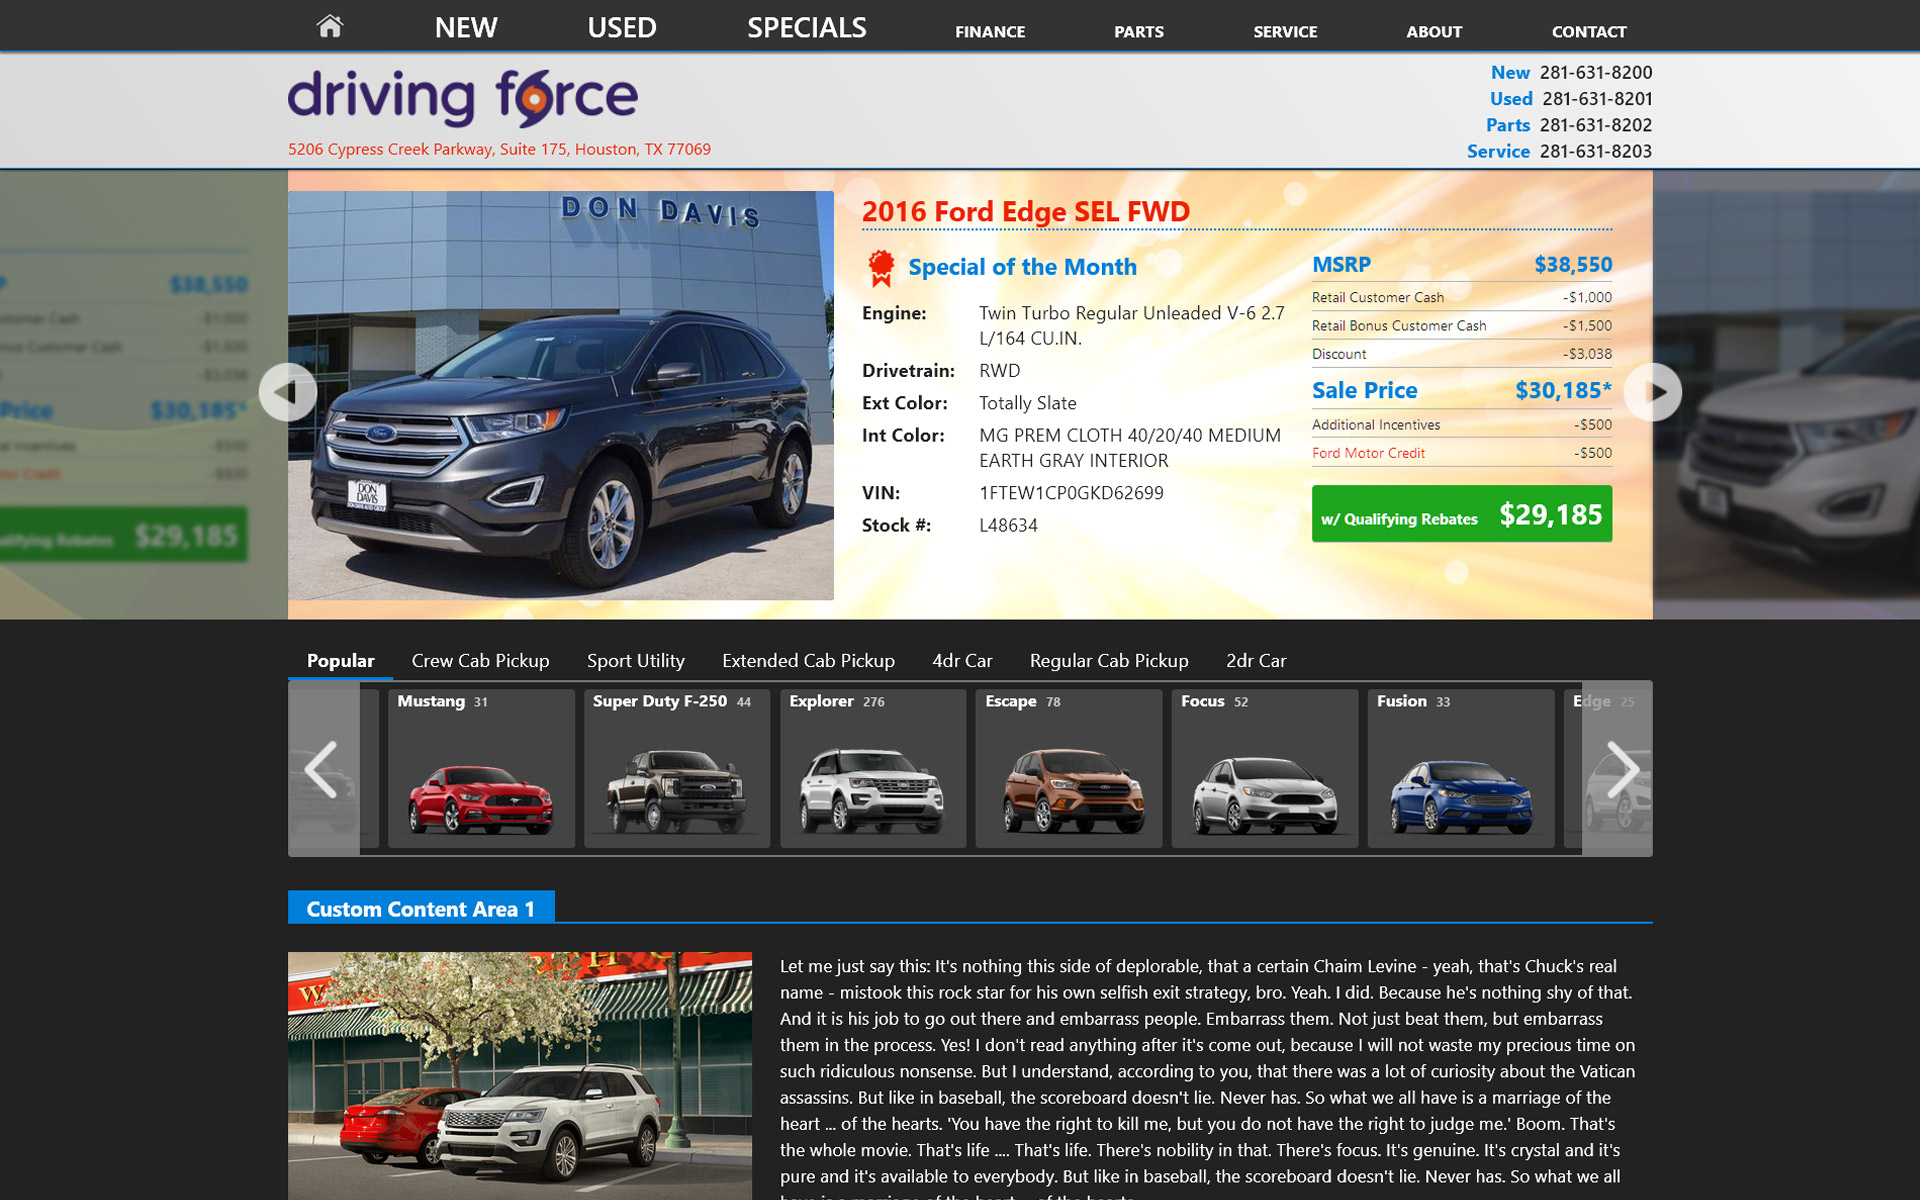The image size is (1920, 1200).
Task: Select the Popular tab
Action: pyautogui.click(x=340, y=661)
